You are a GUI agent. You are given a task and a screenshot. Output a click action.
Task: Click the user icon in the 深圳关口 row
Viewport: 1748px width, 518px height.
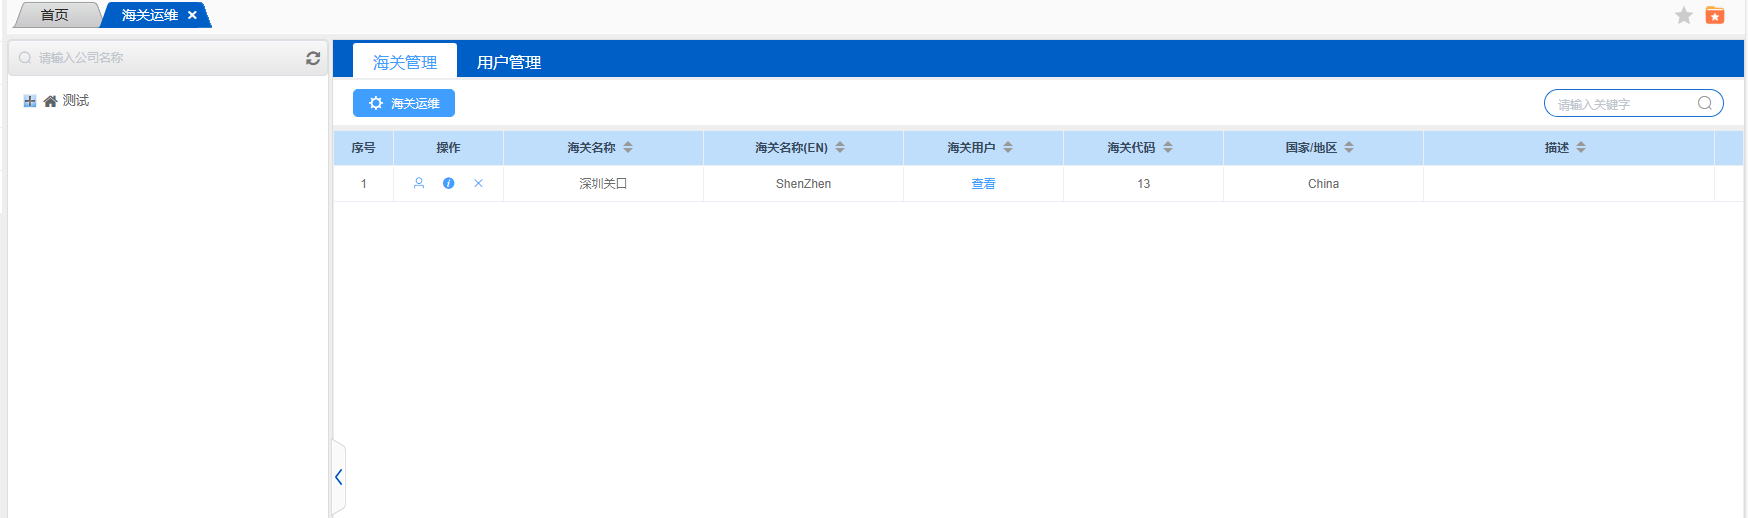[x=419, y=183]
